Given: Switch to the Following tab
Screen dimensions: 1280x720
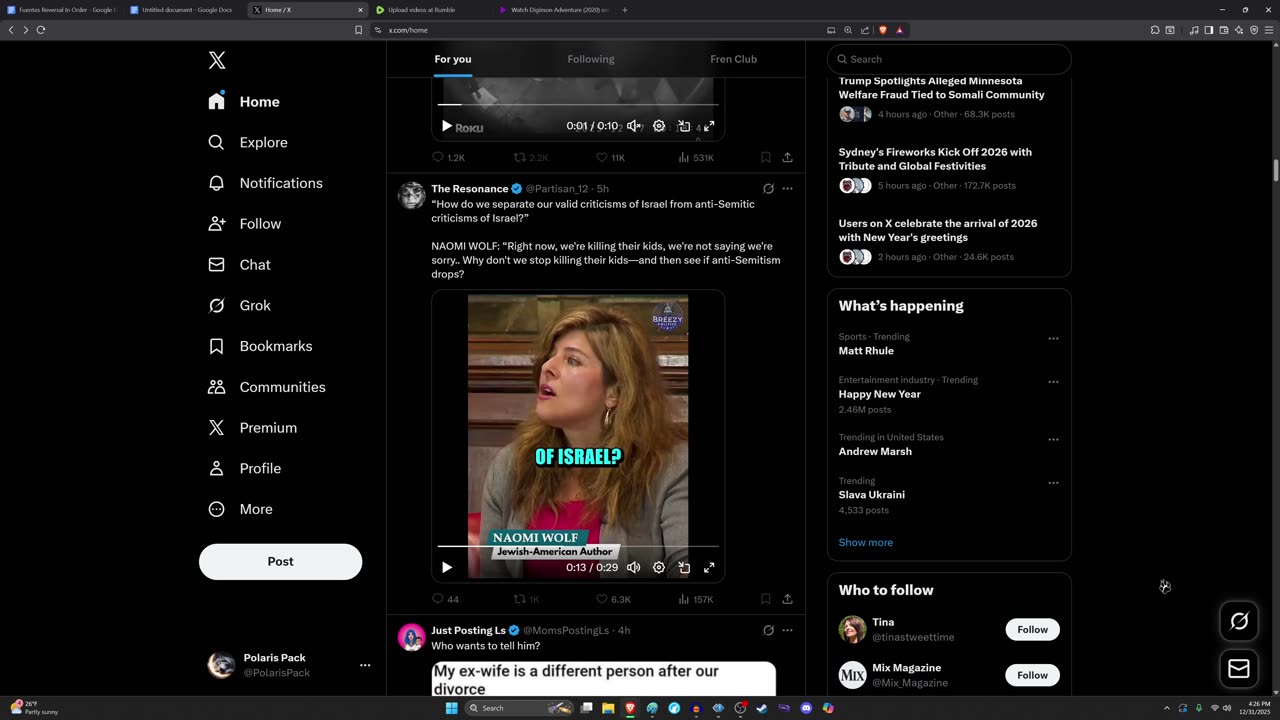Looking at the screenshot, I should (591, 59).
